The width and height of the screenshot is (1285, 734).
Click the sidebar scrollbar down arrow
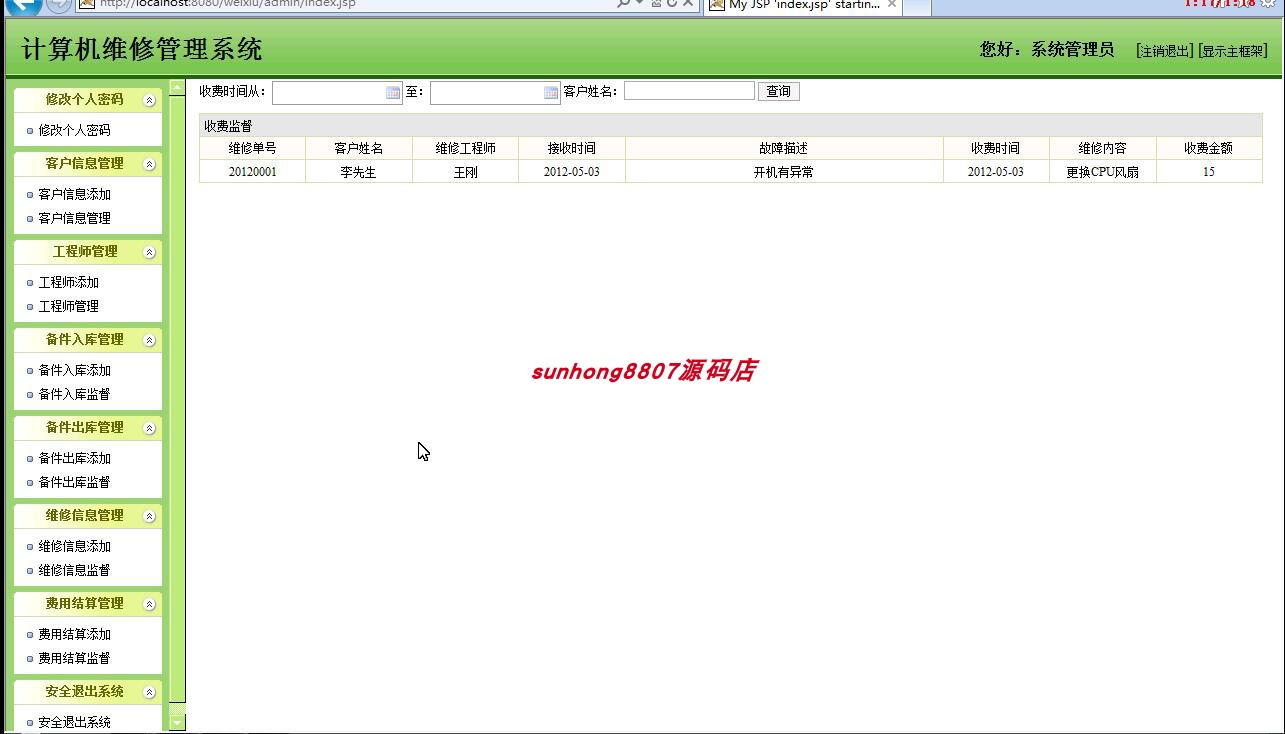(x=177, y=721)
